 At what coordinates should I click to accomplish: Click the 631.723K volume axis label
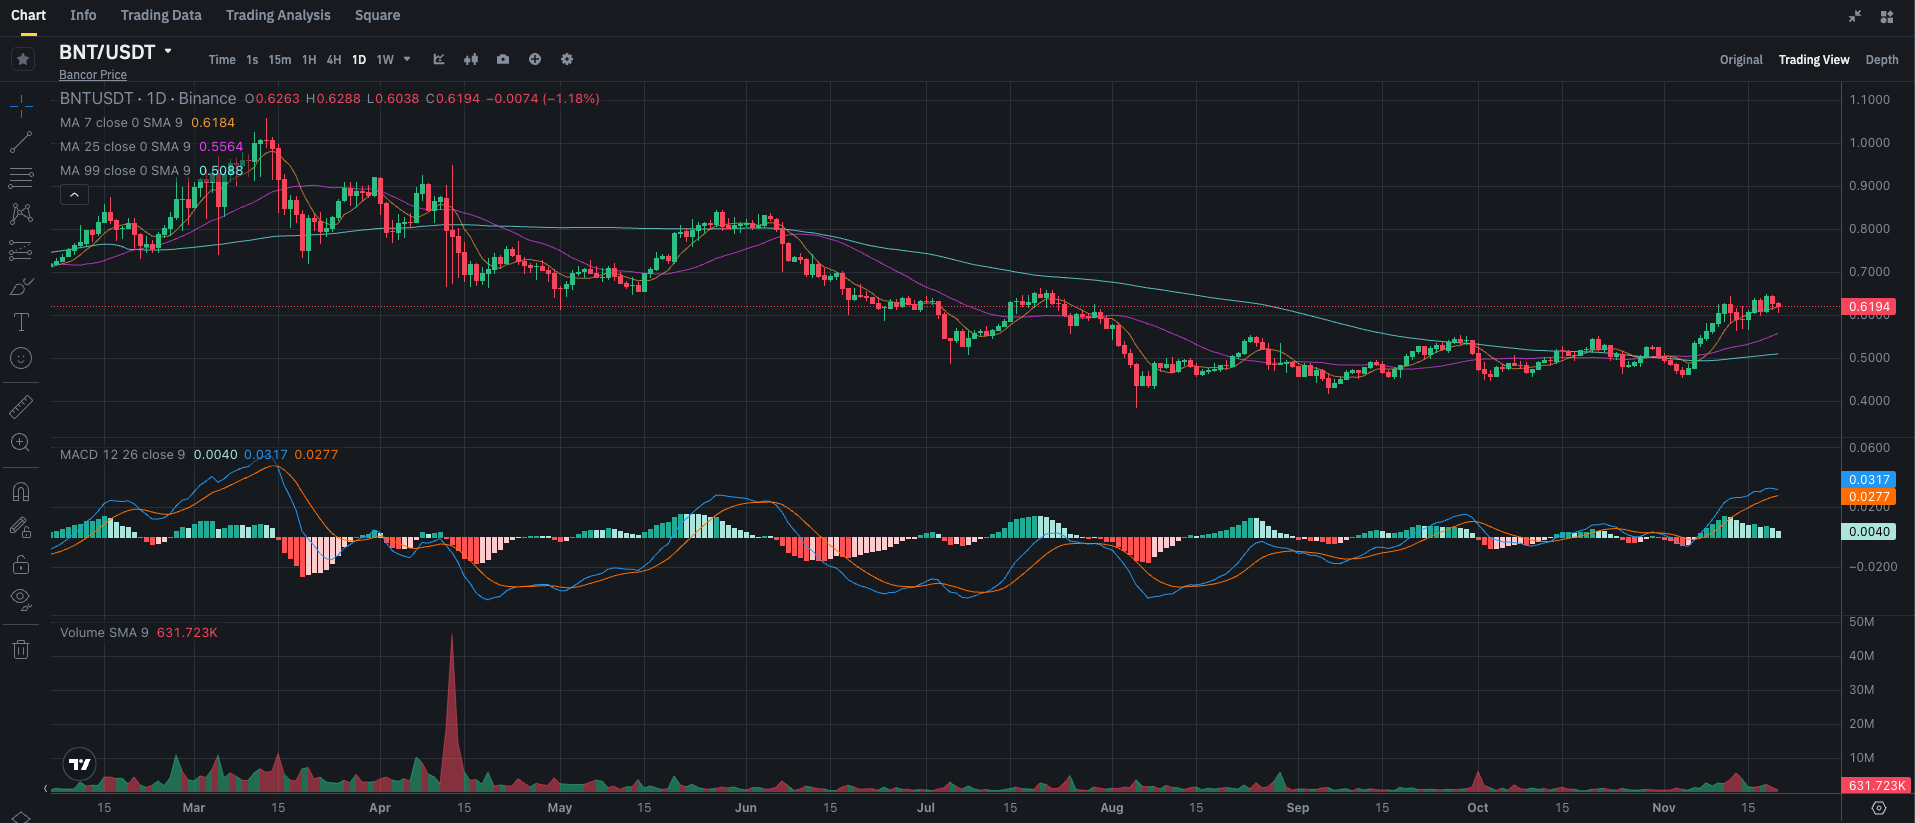tap(1877, 786)
